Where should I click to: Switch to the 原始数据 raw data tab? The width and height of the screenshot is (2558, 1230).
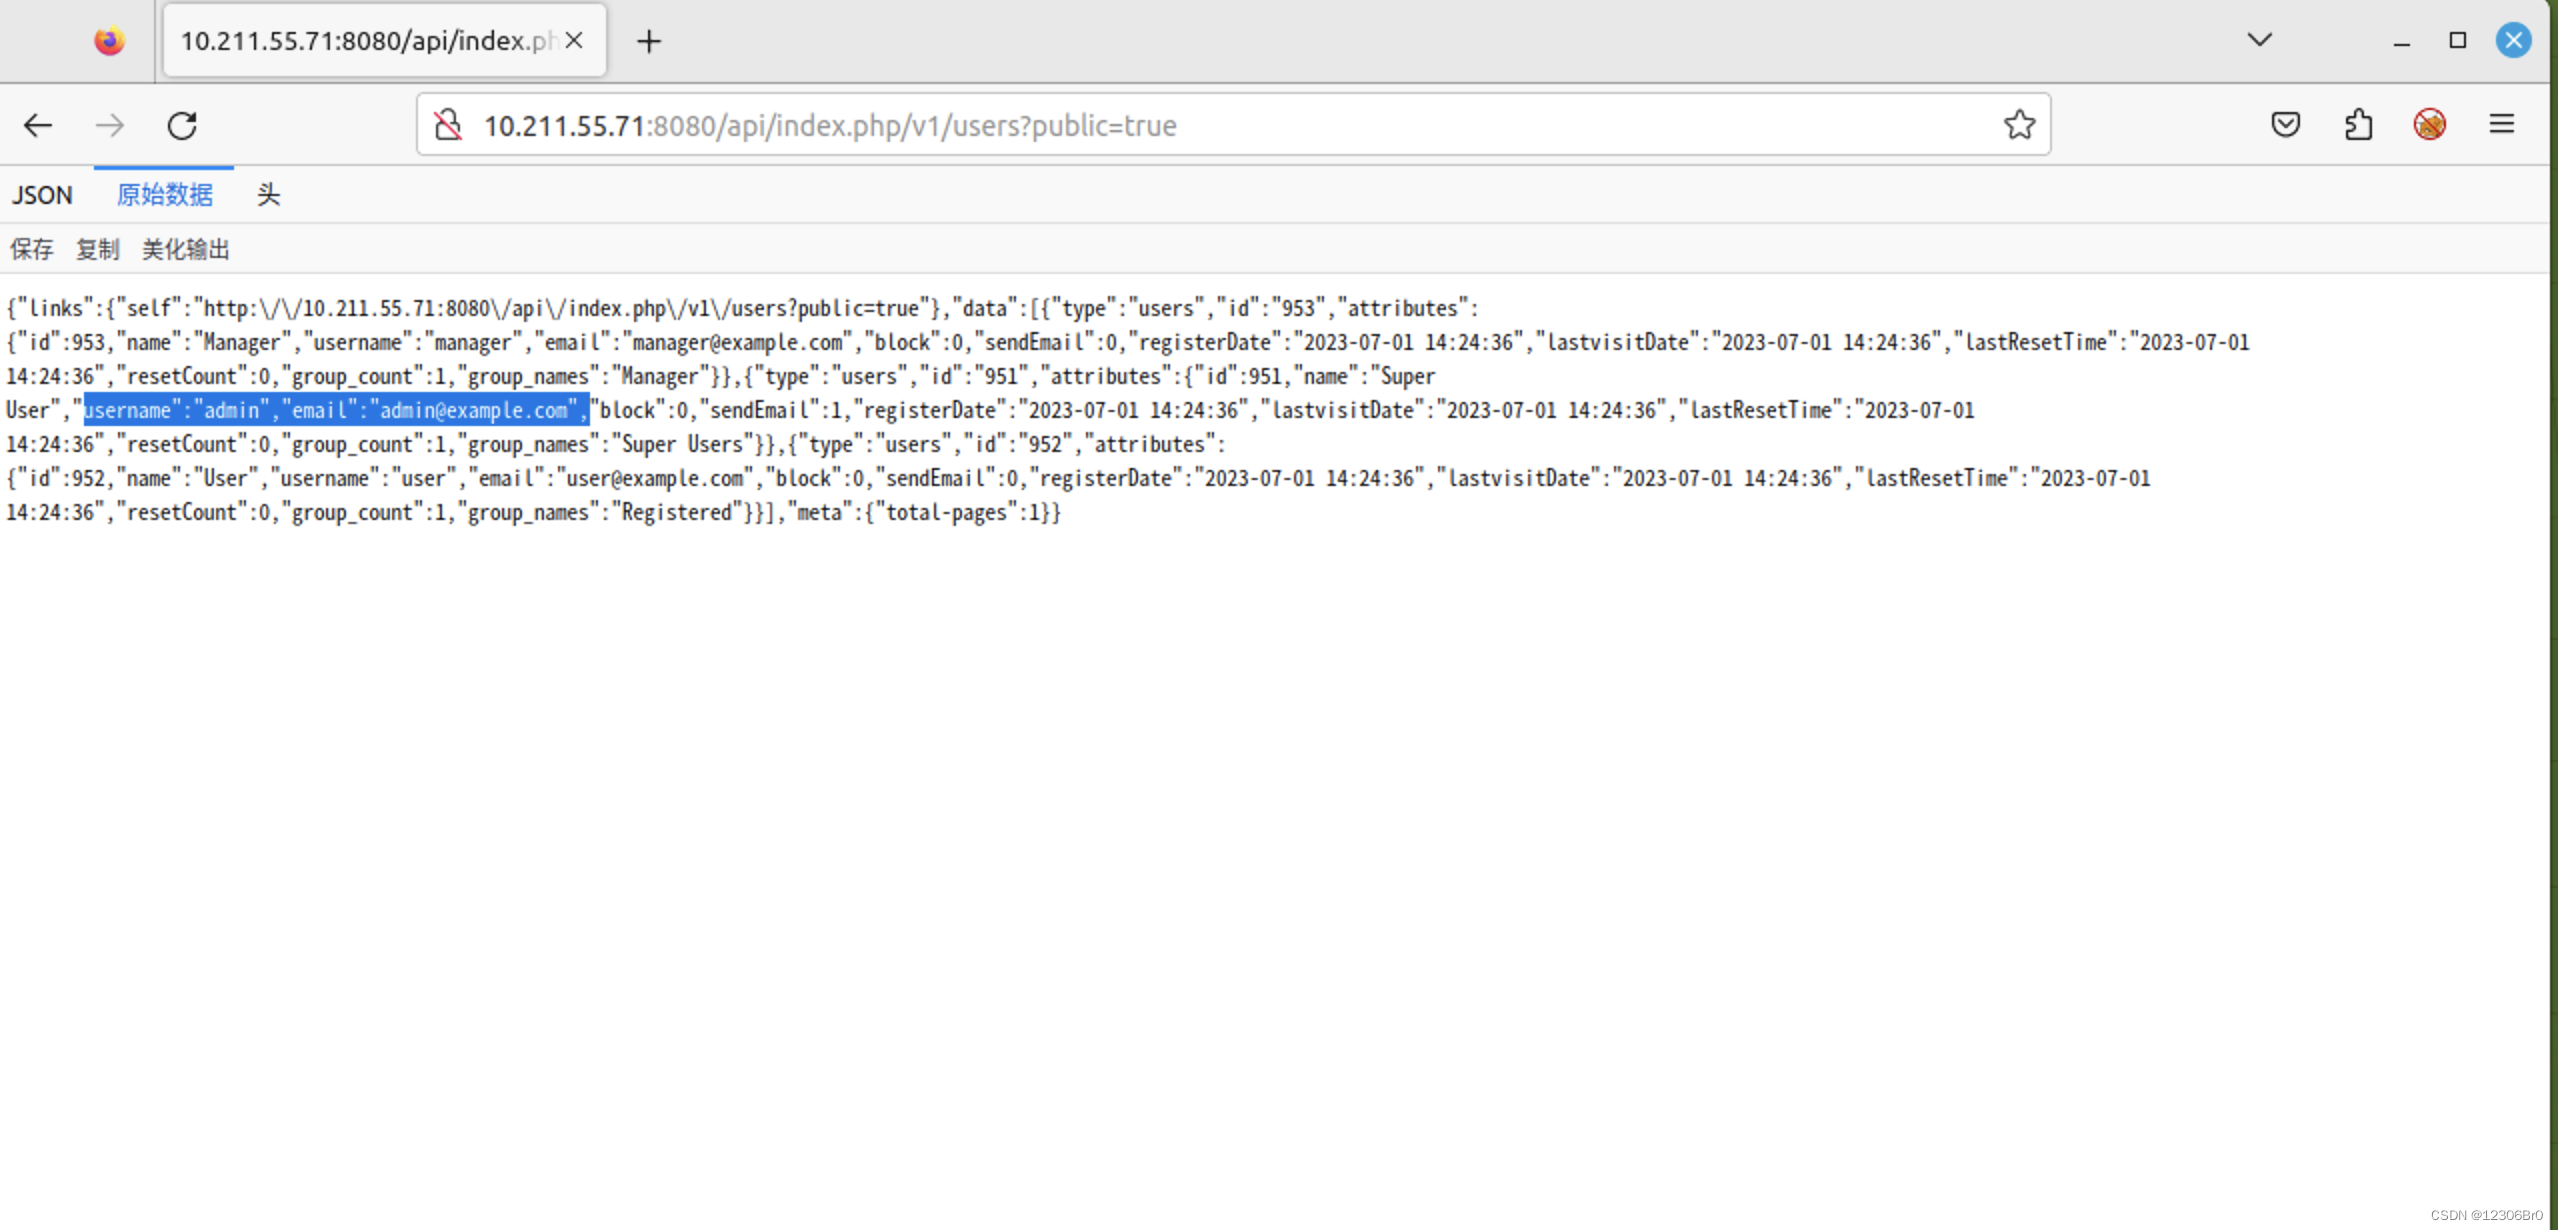coord(165,195)
